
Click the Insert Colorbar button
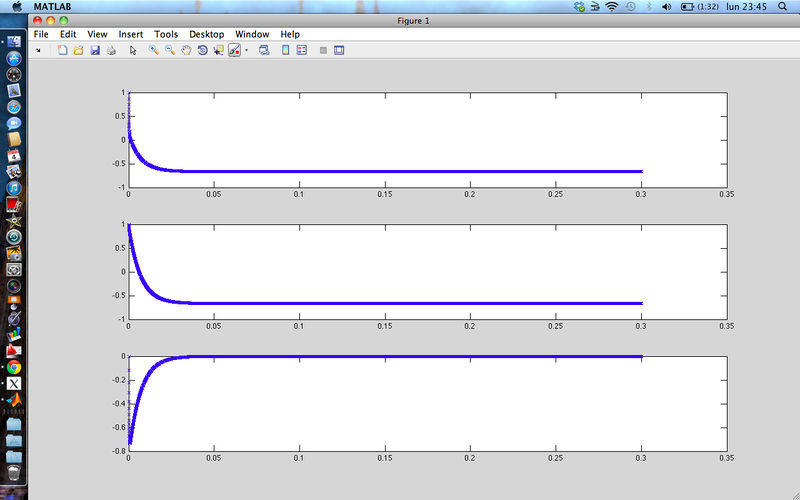pyautogui.click(x=286, y=50)
